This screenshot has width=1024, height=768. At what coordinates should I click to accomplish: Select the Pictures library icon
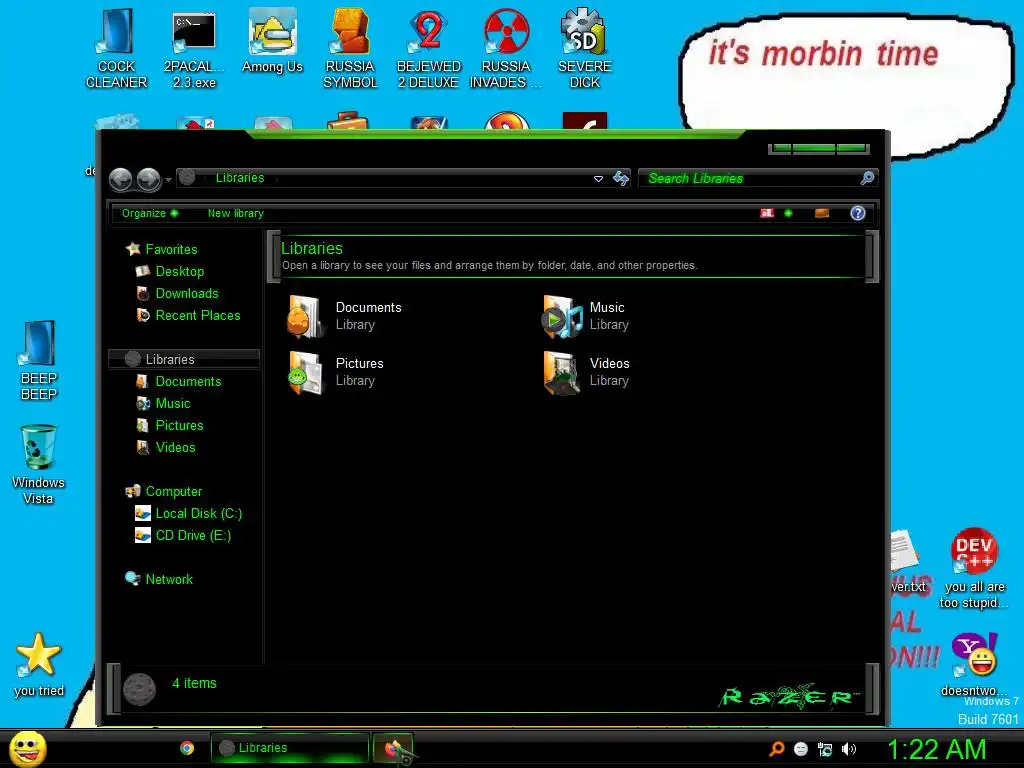(x=305, y=372)
